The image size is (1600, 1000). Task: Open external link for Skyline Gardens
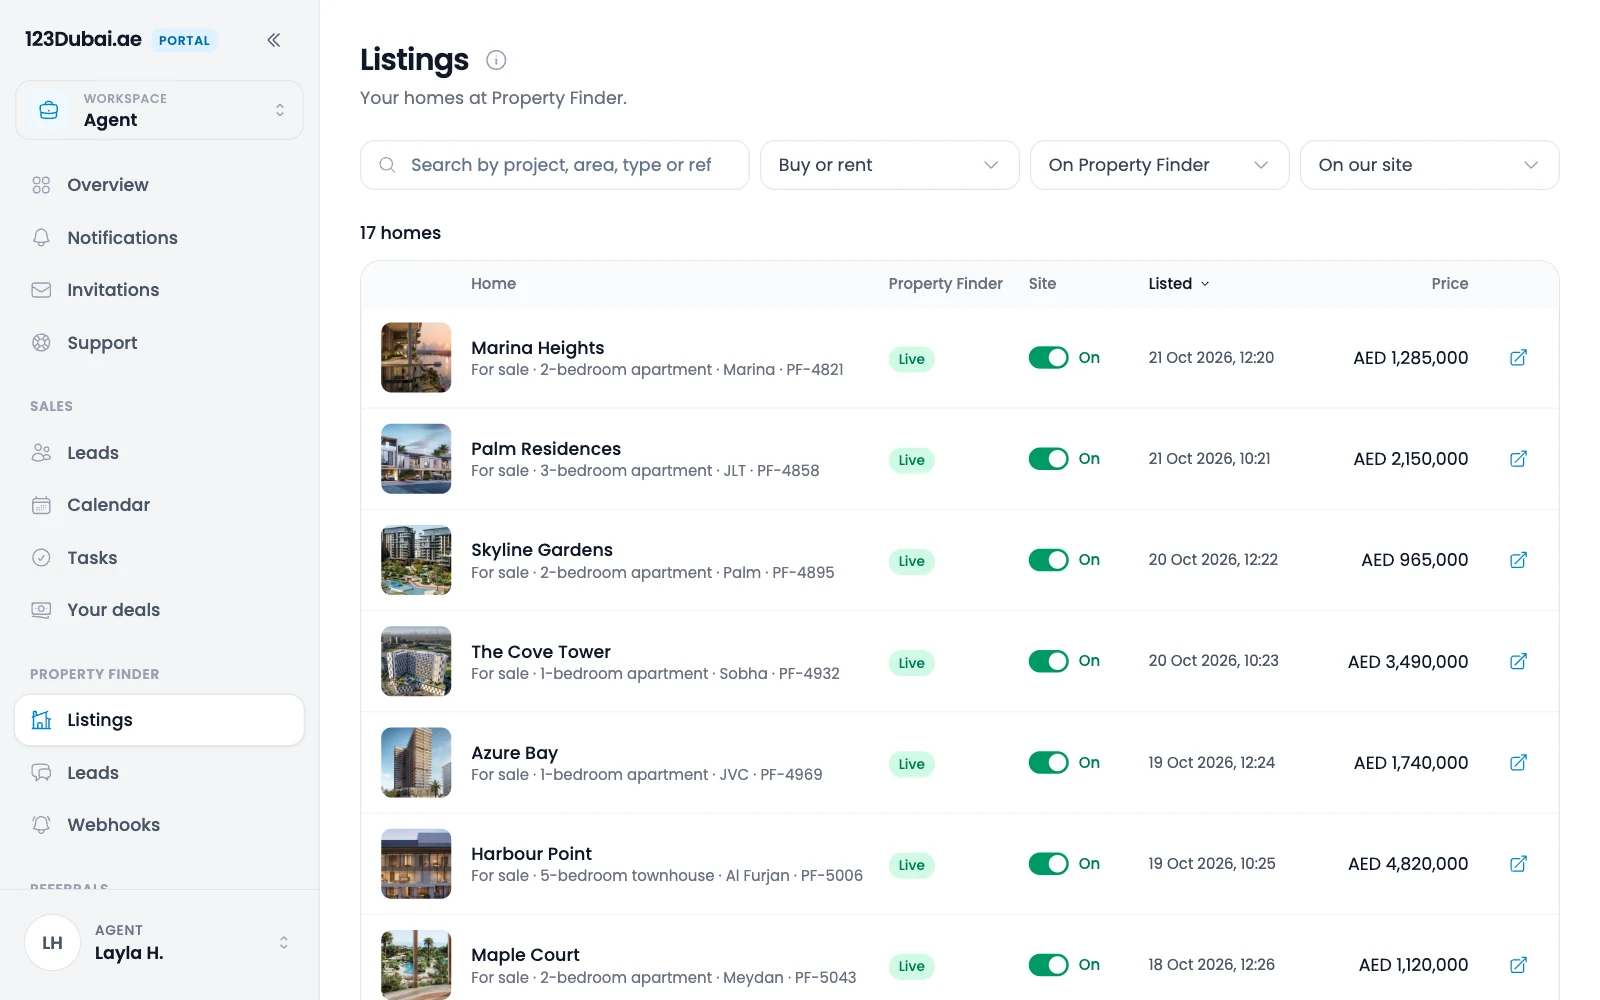(x=1518, y=560)
